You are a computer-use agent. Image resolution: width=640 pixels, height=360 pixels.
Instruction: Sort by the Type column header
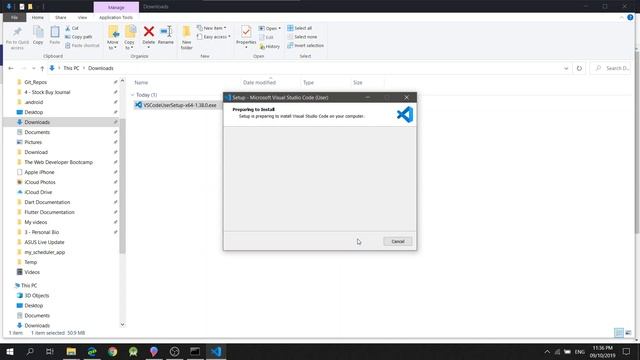pyautogui.click(x=308, y=82)
